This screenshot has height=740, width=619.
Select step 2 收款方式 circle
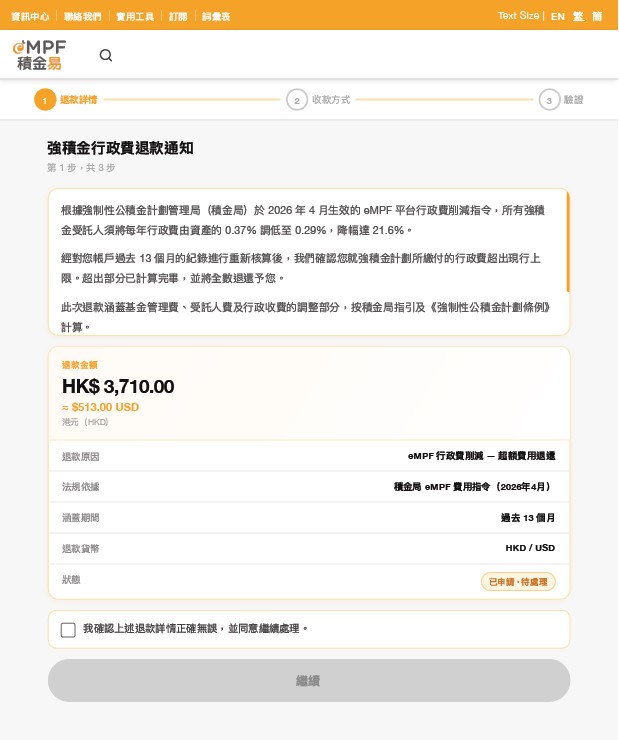[x=297, y=100]
